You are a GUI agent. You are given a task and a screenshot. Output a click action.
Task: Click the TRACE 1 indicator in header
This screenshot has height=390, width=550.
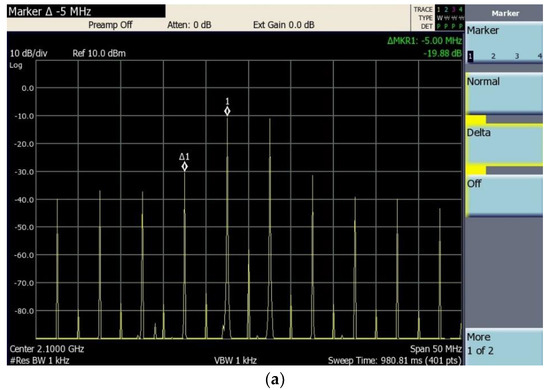[438, 9]
